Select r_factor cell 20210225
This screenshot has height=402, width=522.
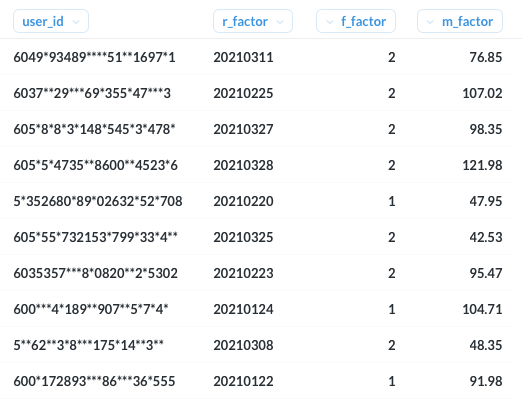pos(243,93)
